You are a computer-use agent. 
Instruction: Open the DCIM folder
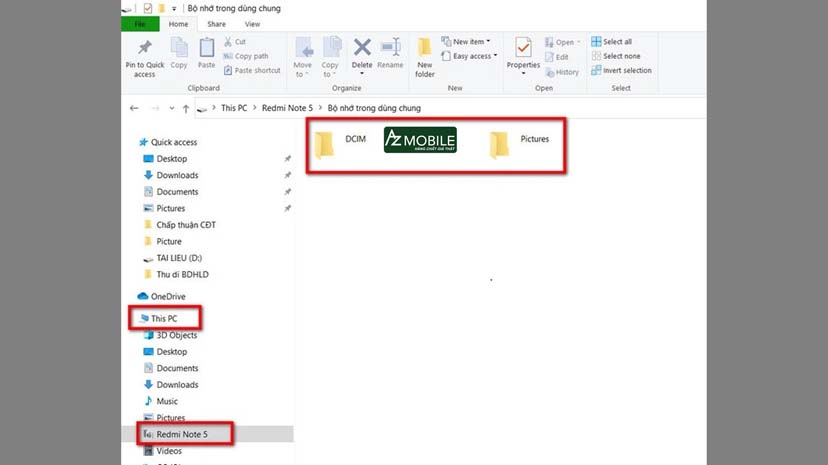tap(325, 145)
